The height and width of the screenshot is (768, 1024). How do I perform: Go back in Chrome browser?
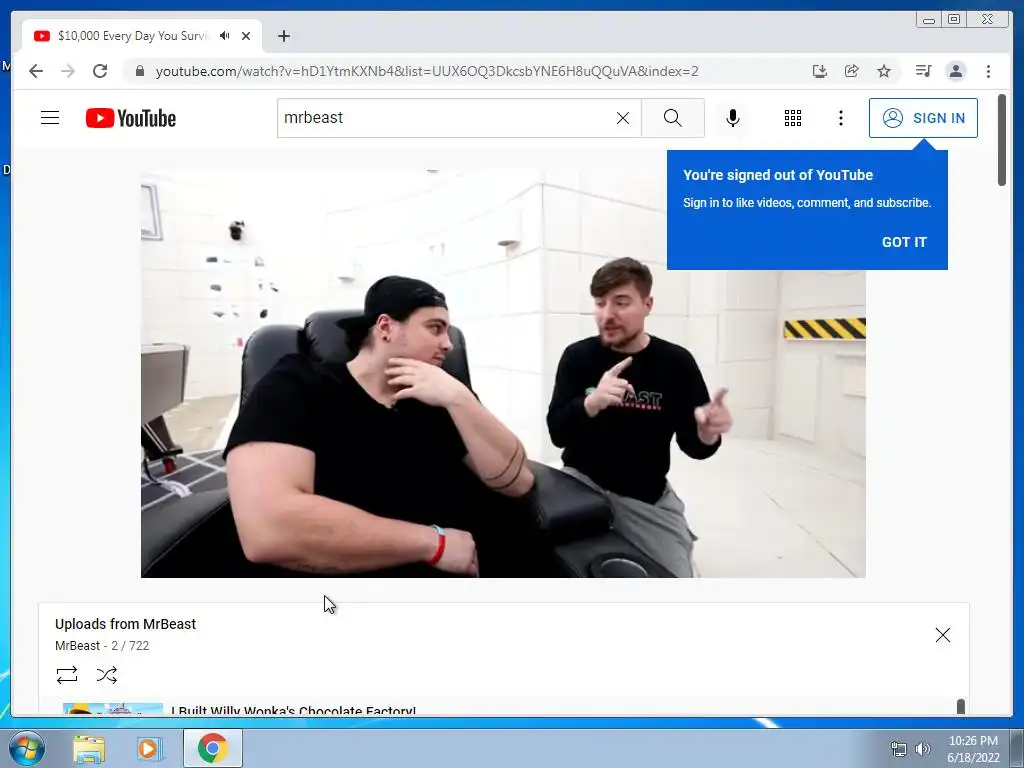pyautogui.click(x=36, y=71)
